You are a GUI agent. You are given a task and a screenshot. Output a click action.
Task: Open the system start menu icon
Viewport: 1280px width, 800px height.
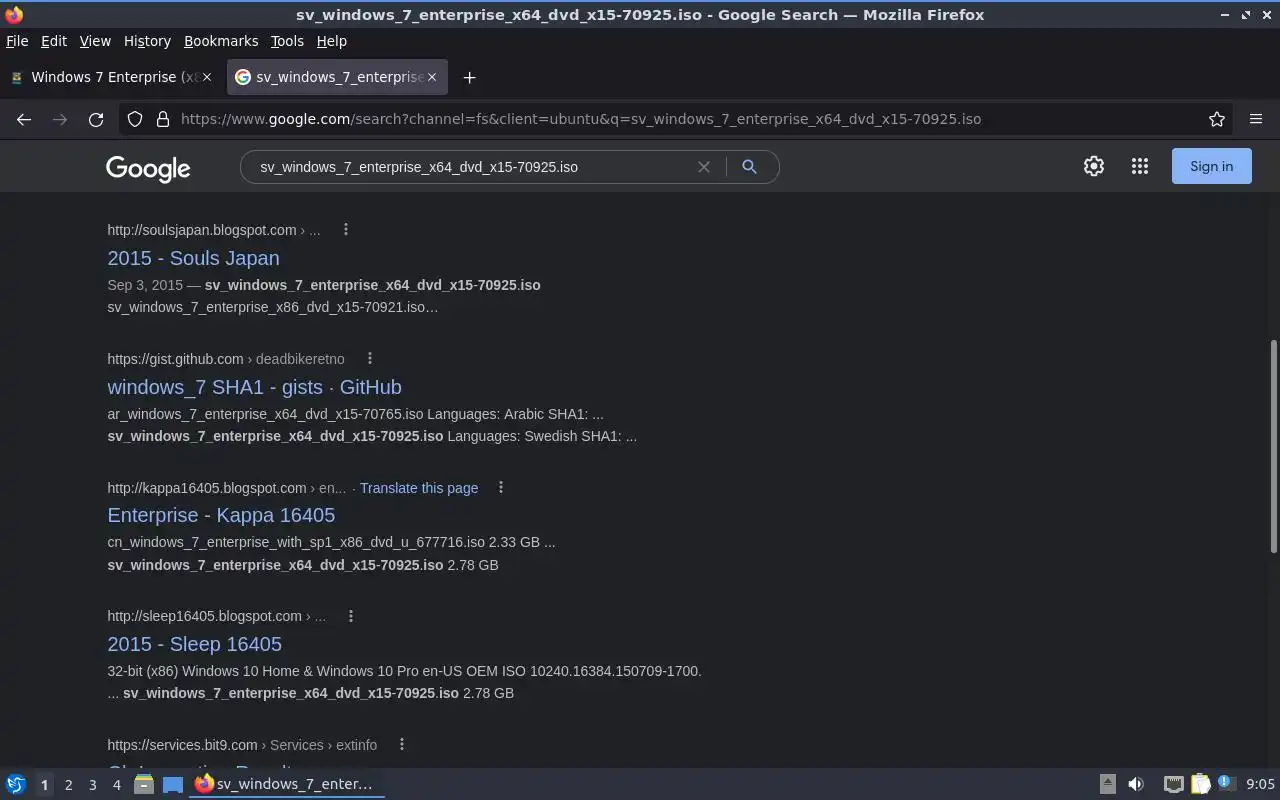click(16, 784)
